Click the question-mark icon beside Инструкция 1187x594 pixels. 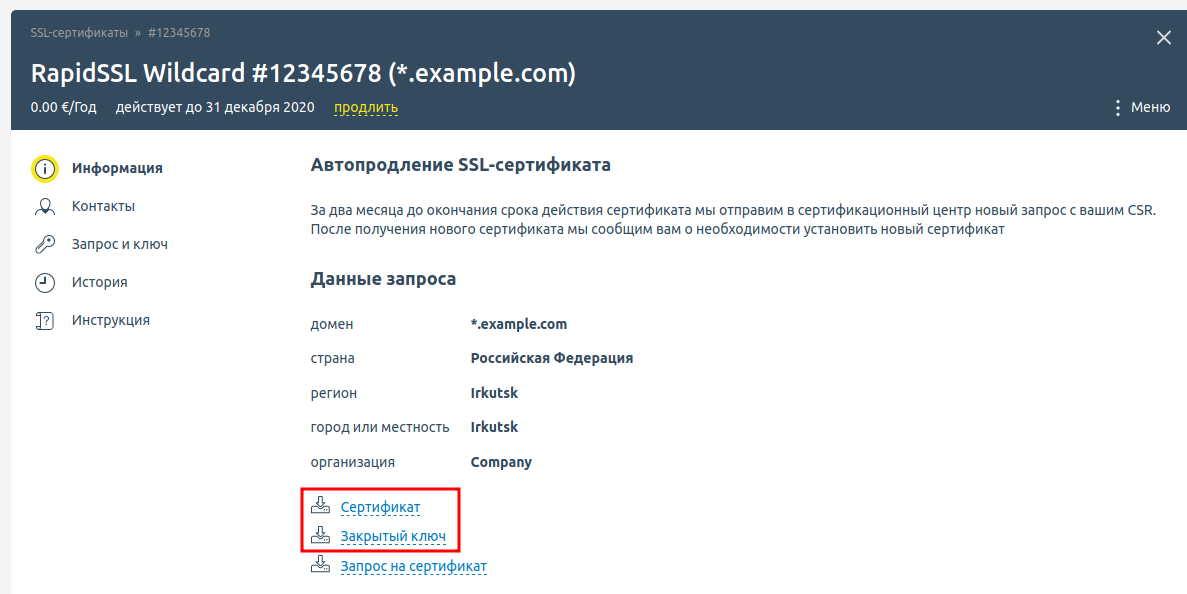(44, 321)
